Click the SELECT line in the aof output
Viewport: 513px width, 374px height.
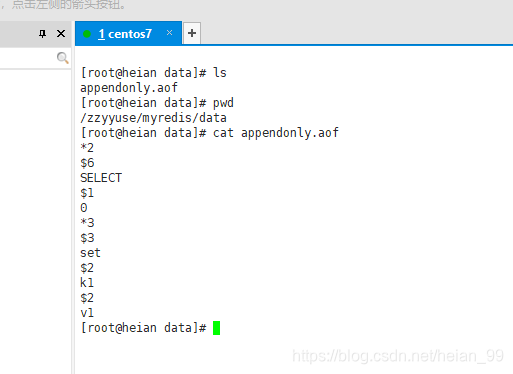[x=101, y=178]
